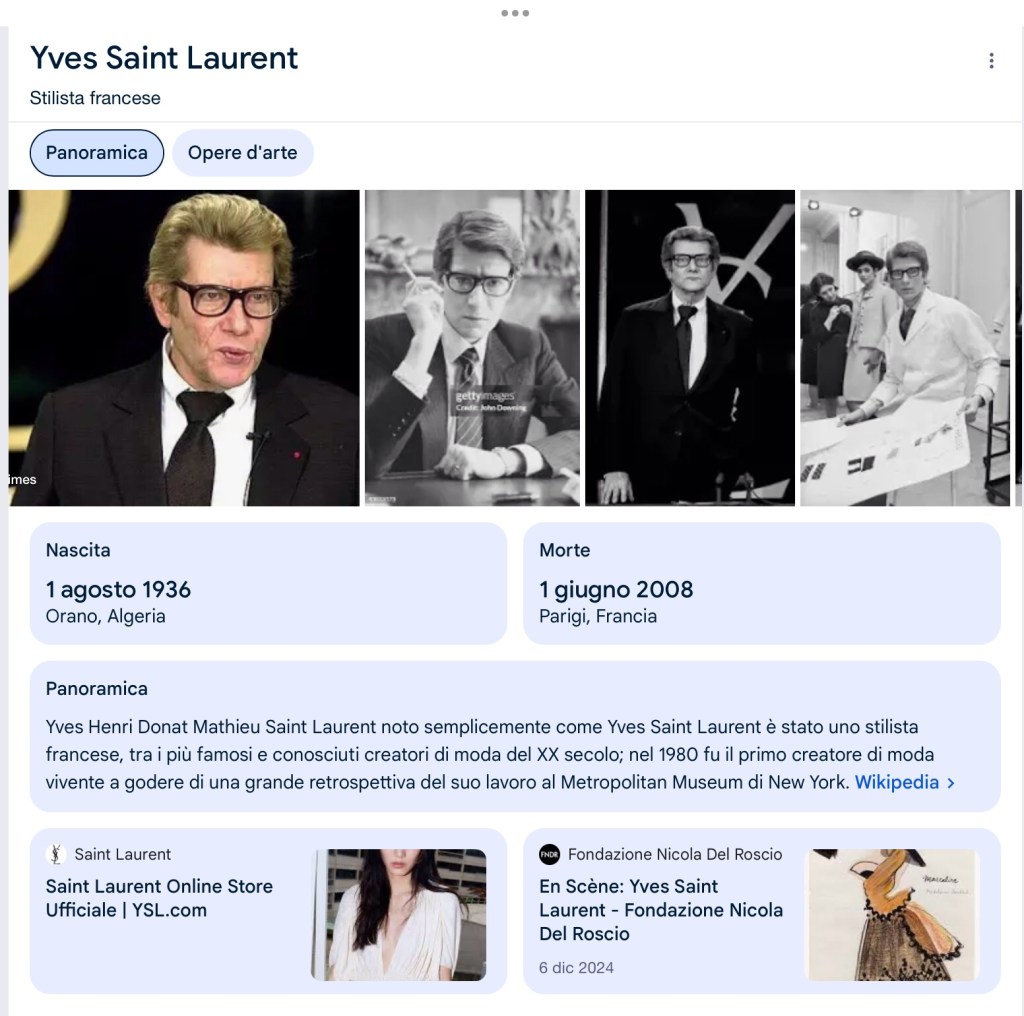Click the Yves Saint Laurent title heading
Image resolution: width=1024 pixels, height=1016 pixels.
[x=164, y=57]
